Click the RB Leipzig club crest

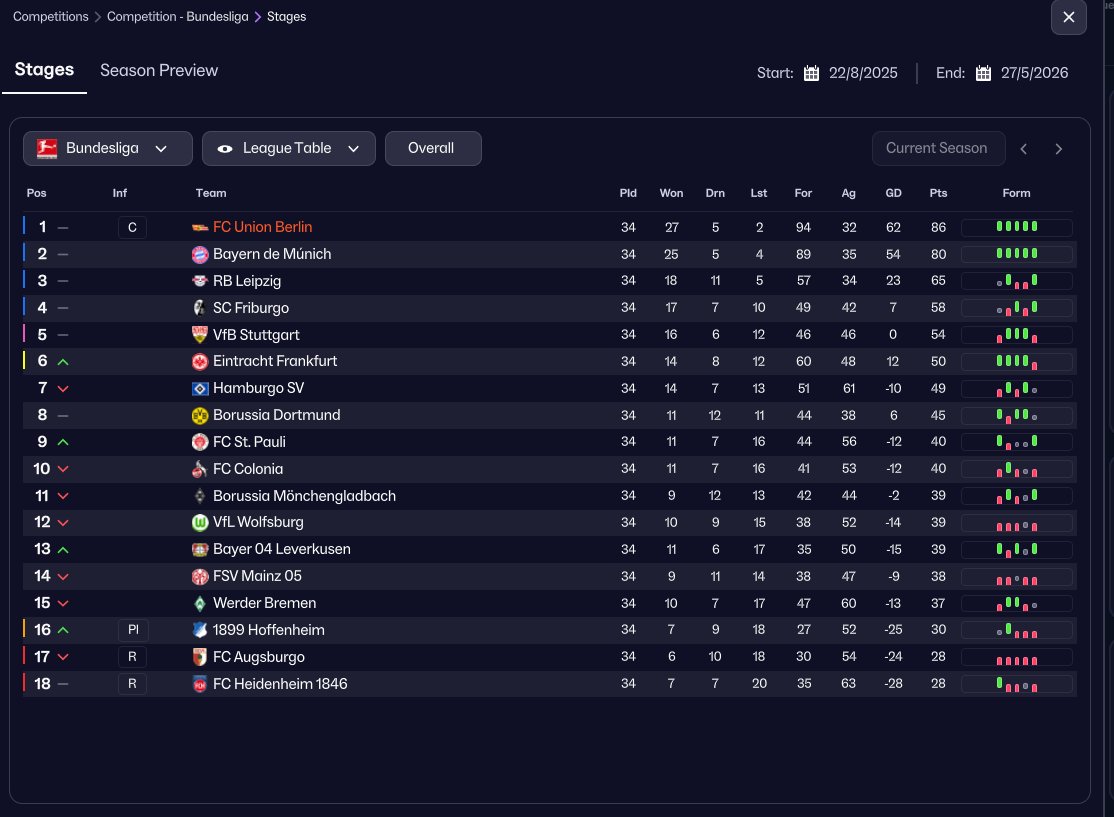200,281
